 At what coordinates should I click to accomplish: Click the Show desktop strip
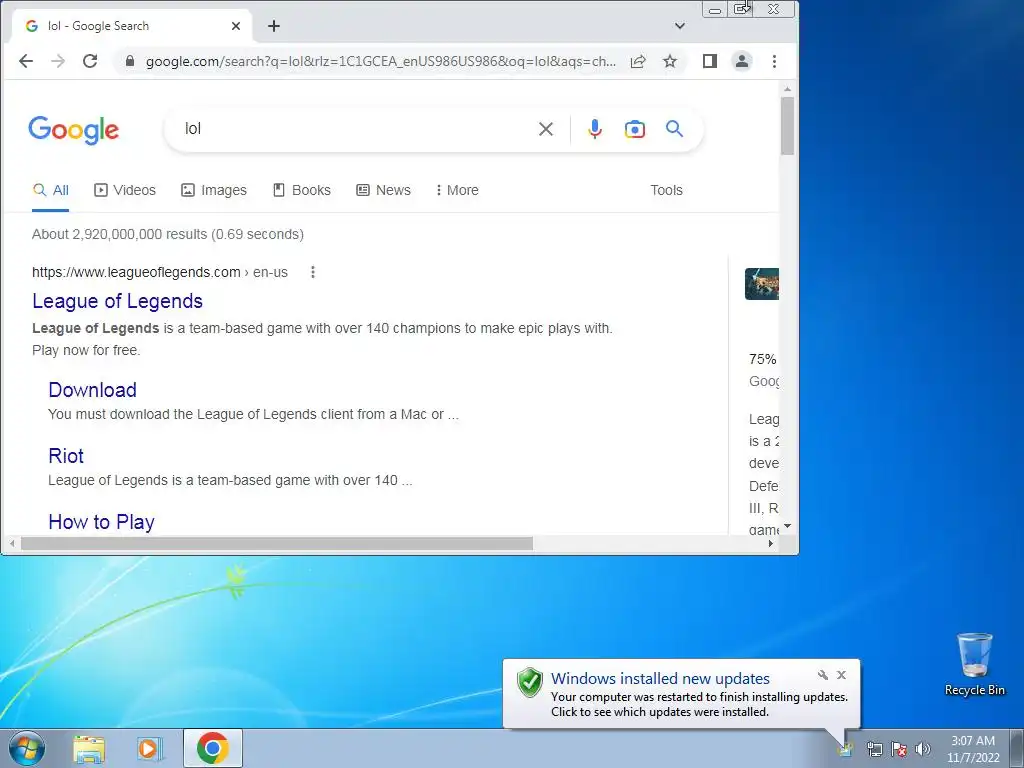click(1017, 748)
